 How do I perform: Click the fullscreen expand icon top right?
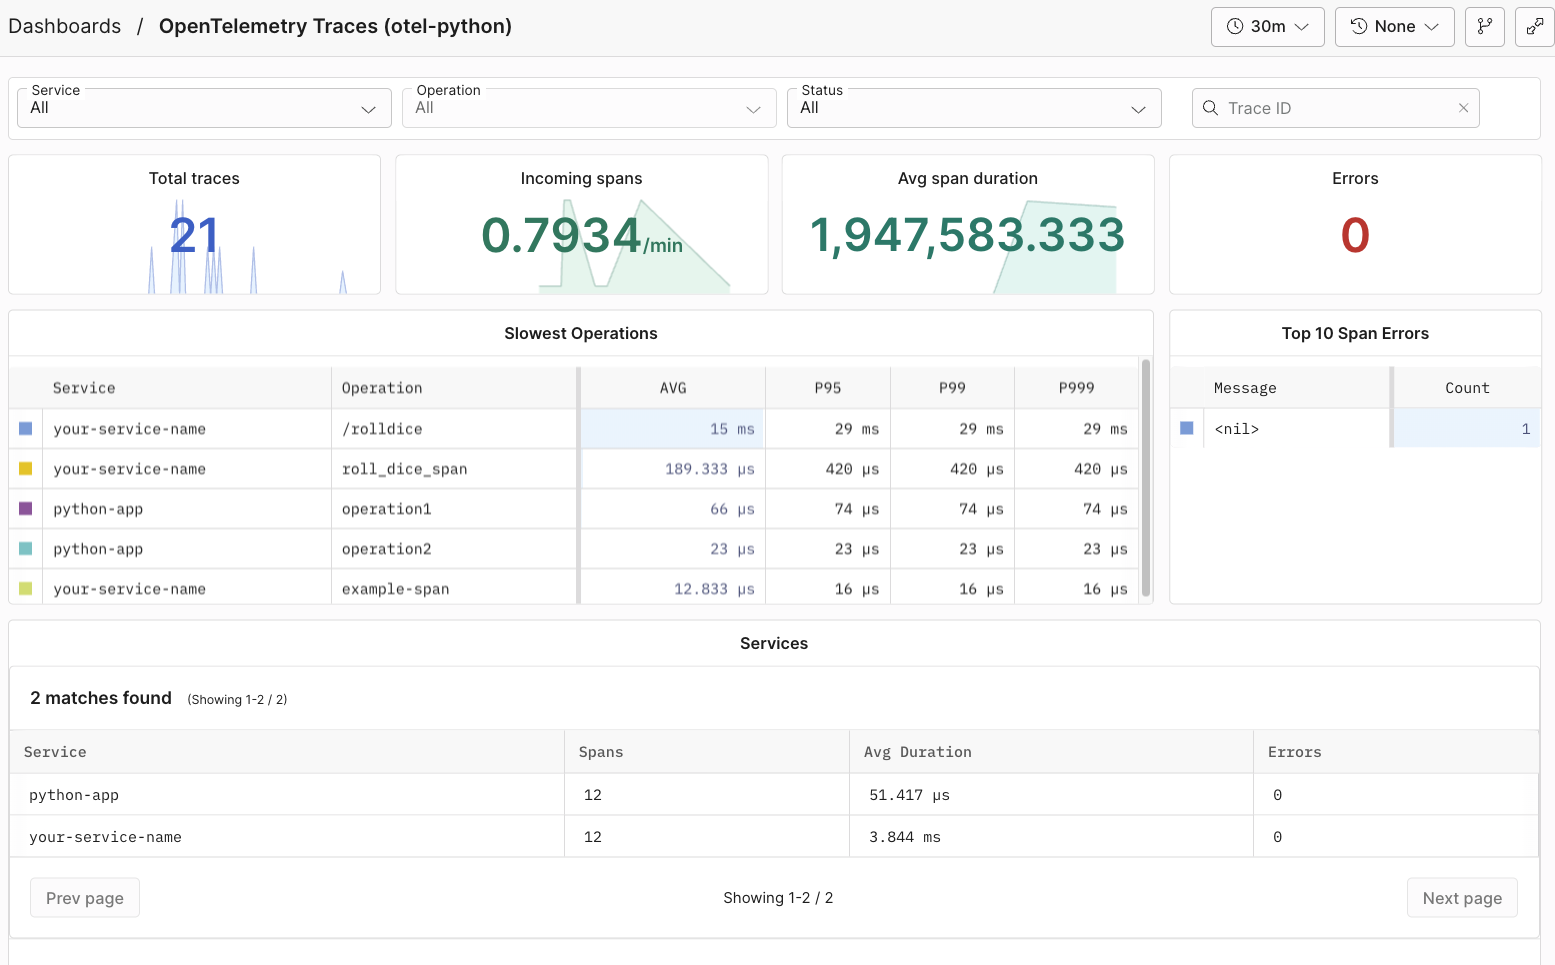pyautogui.click(x=1535, y=27)
